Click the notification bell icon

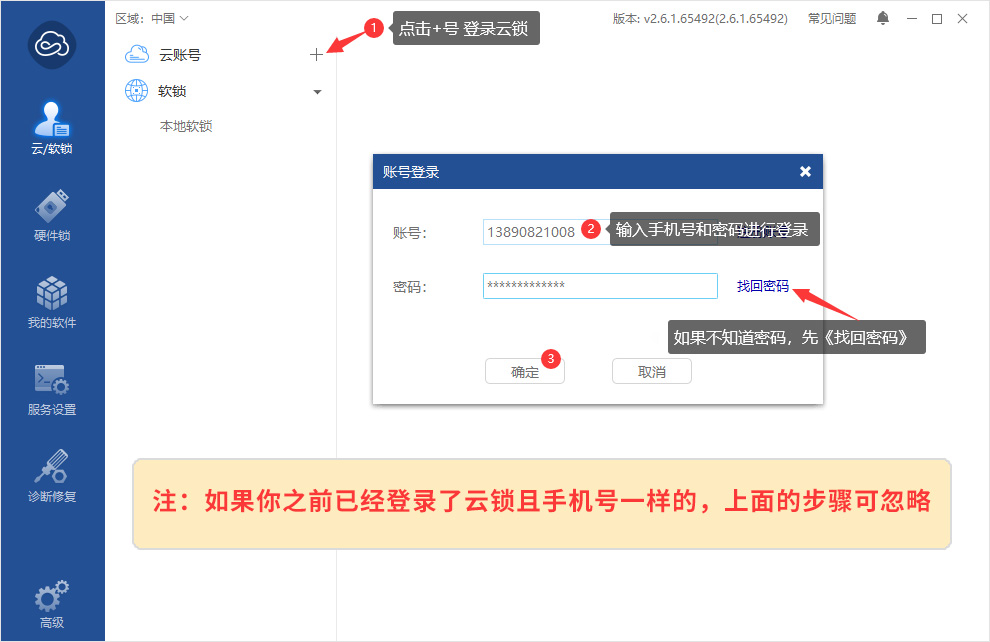[x=883, y=19]
